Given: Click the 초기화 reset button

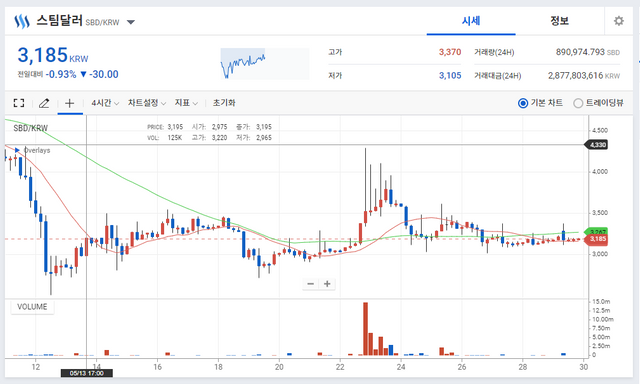Looking at the screenshot, I should coord(224,103).
